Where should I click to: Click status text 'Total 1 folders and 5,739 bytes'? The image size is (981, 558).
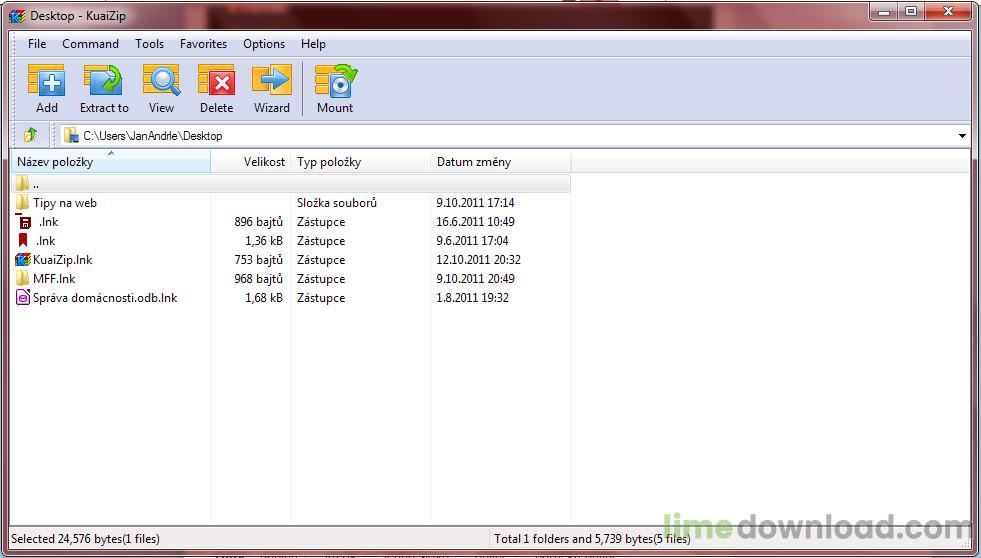pyautogui.click(x=574, y=539)
